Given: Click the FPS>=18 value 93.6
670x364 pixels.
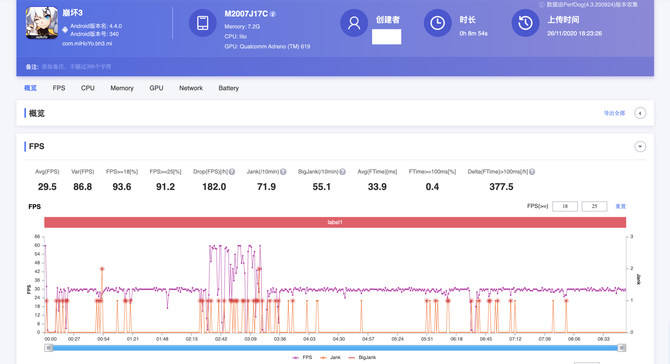Looking at the screenshot, I should pyautogui.click(x=122, y=187).
